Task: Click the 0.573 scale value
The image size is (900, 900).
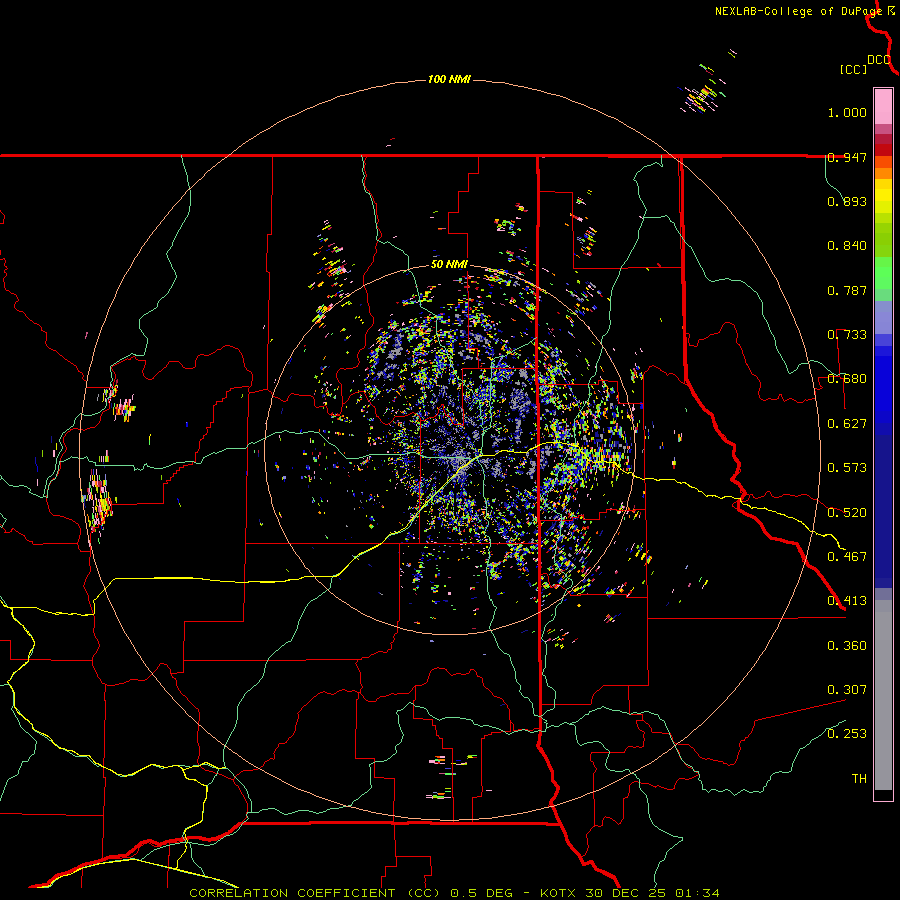Action: [x=847, y=468]
